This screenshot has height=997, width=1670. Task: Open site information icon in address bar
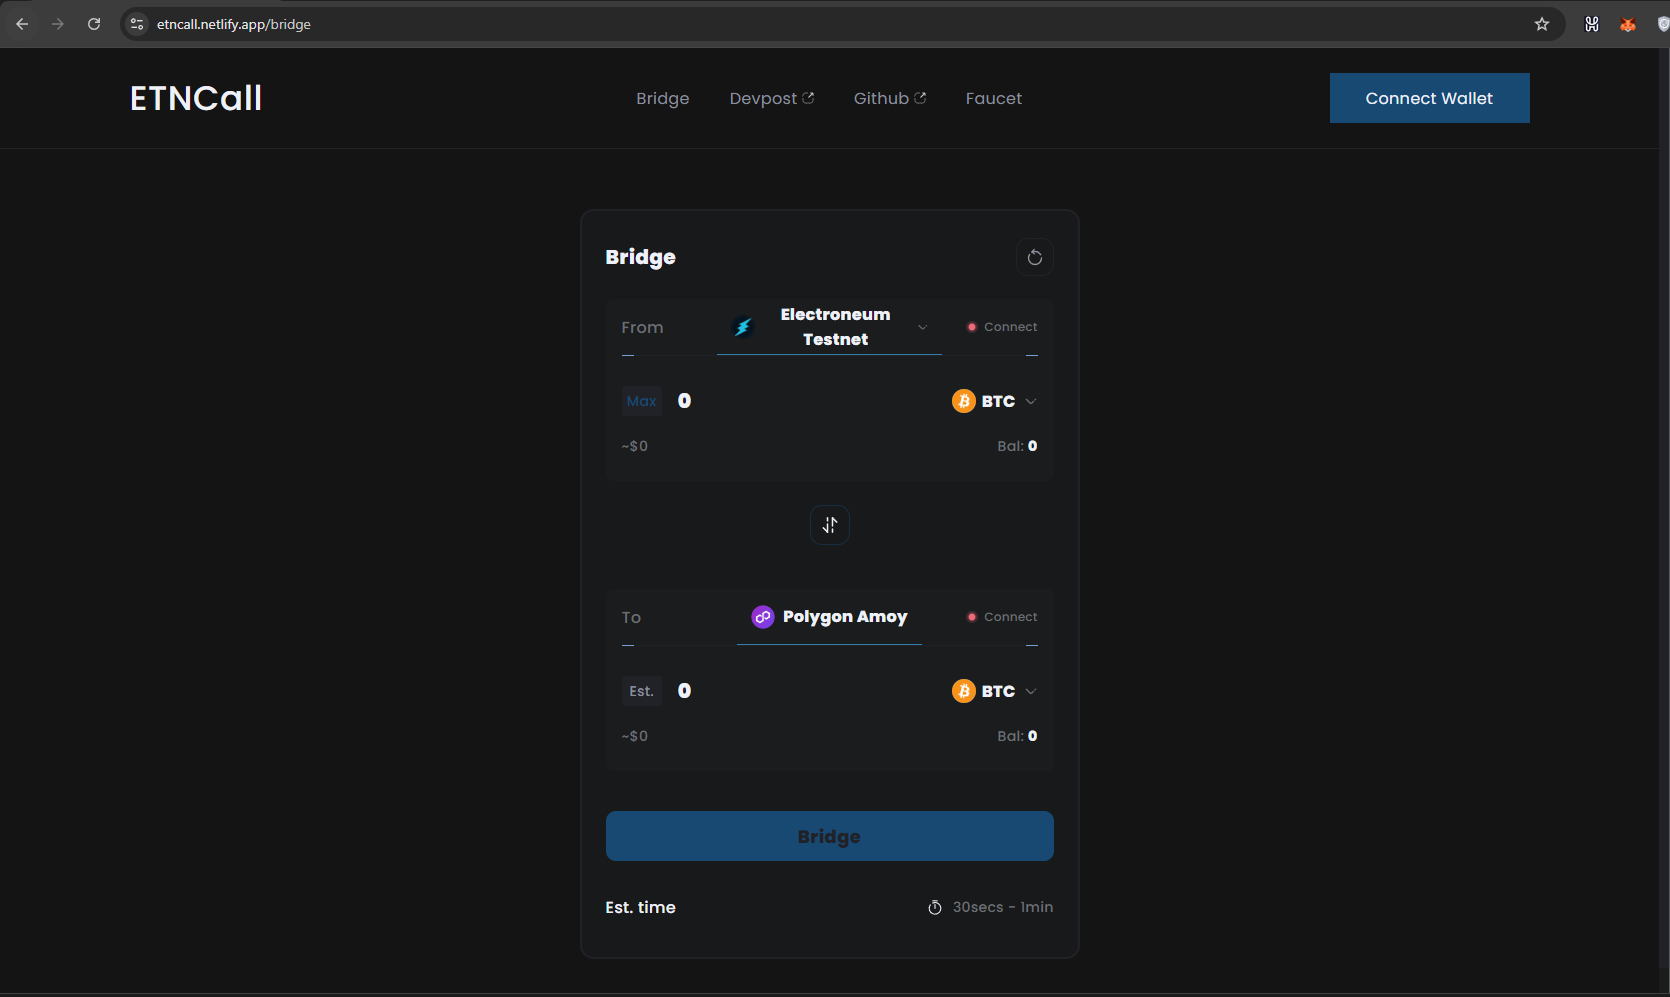click(137, 24)
